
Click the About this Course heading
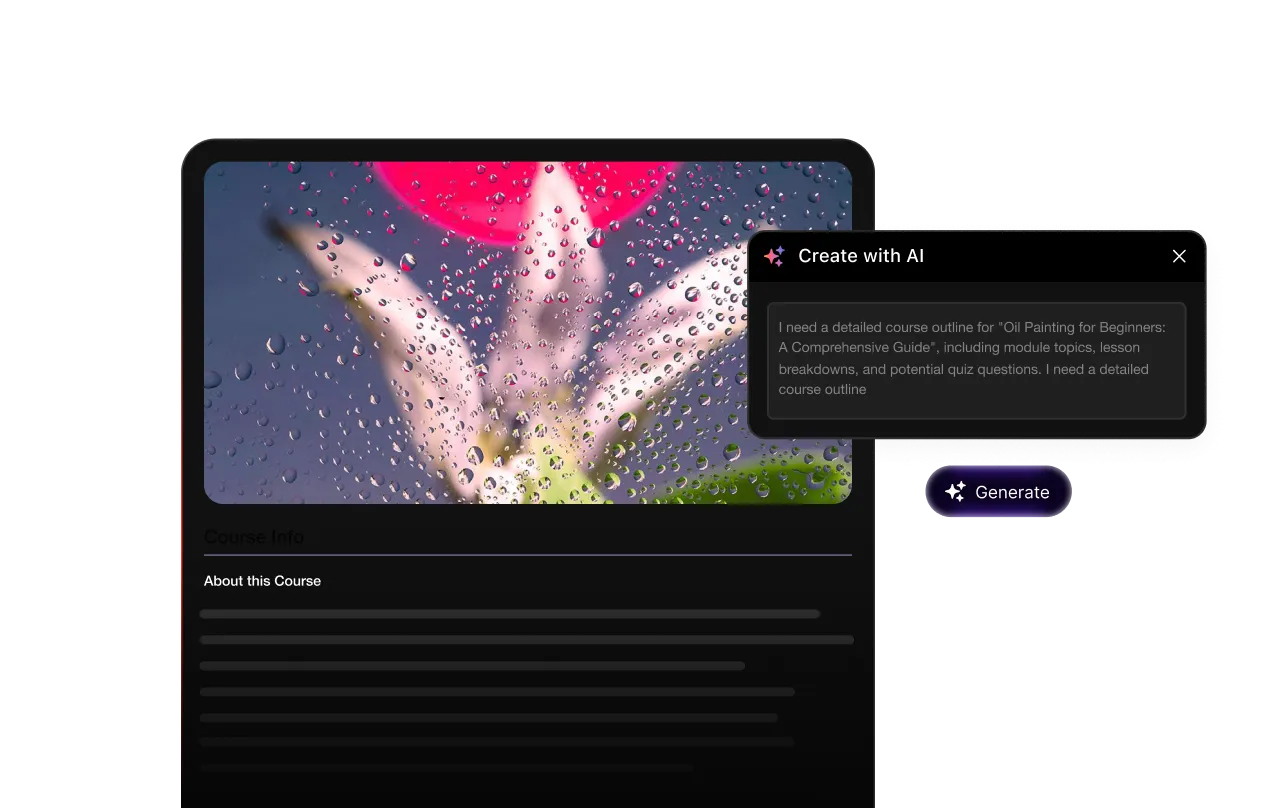(262, 581)
